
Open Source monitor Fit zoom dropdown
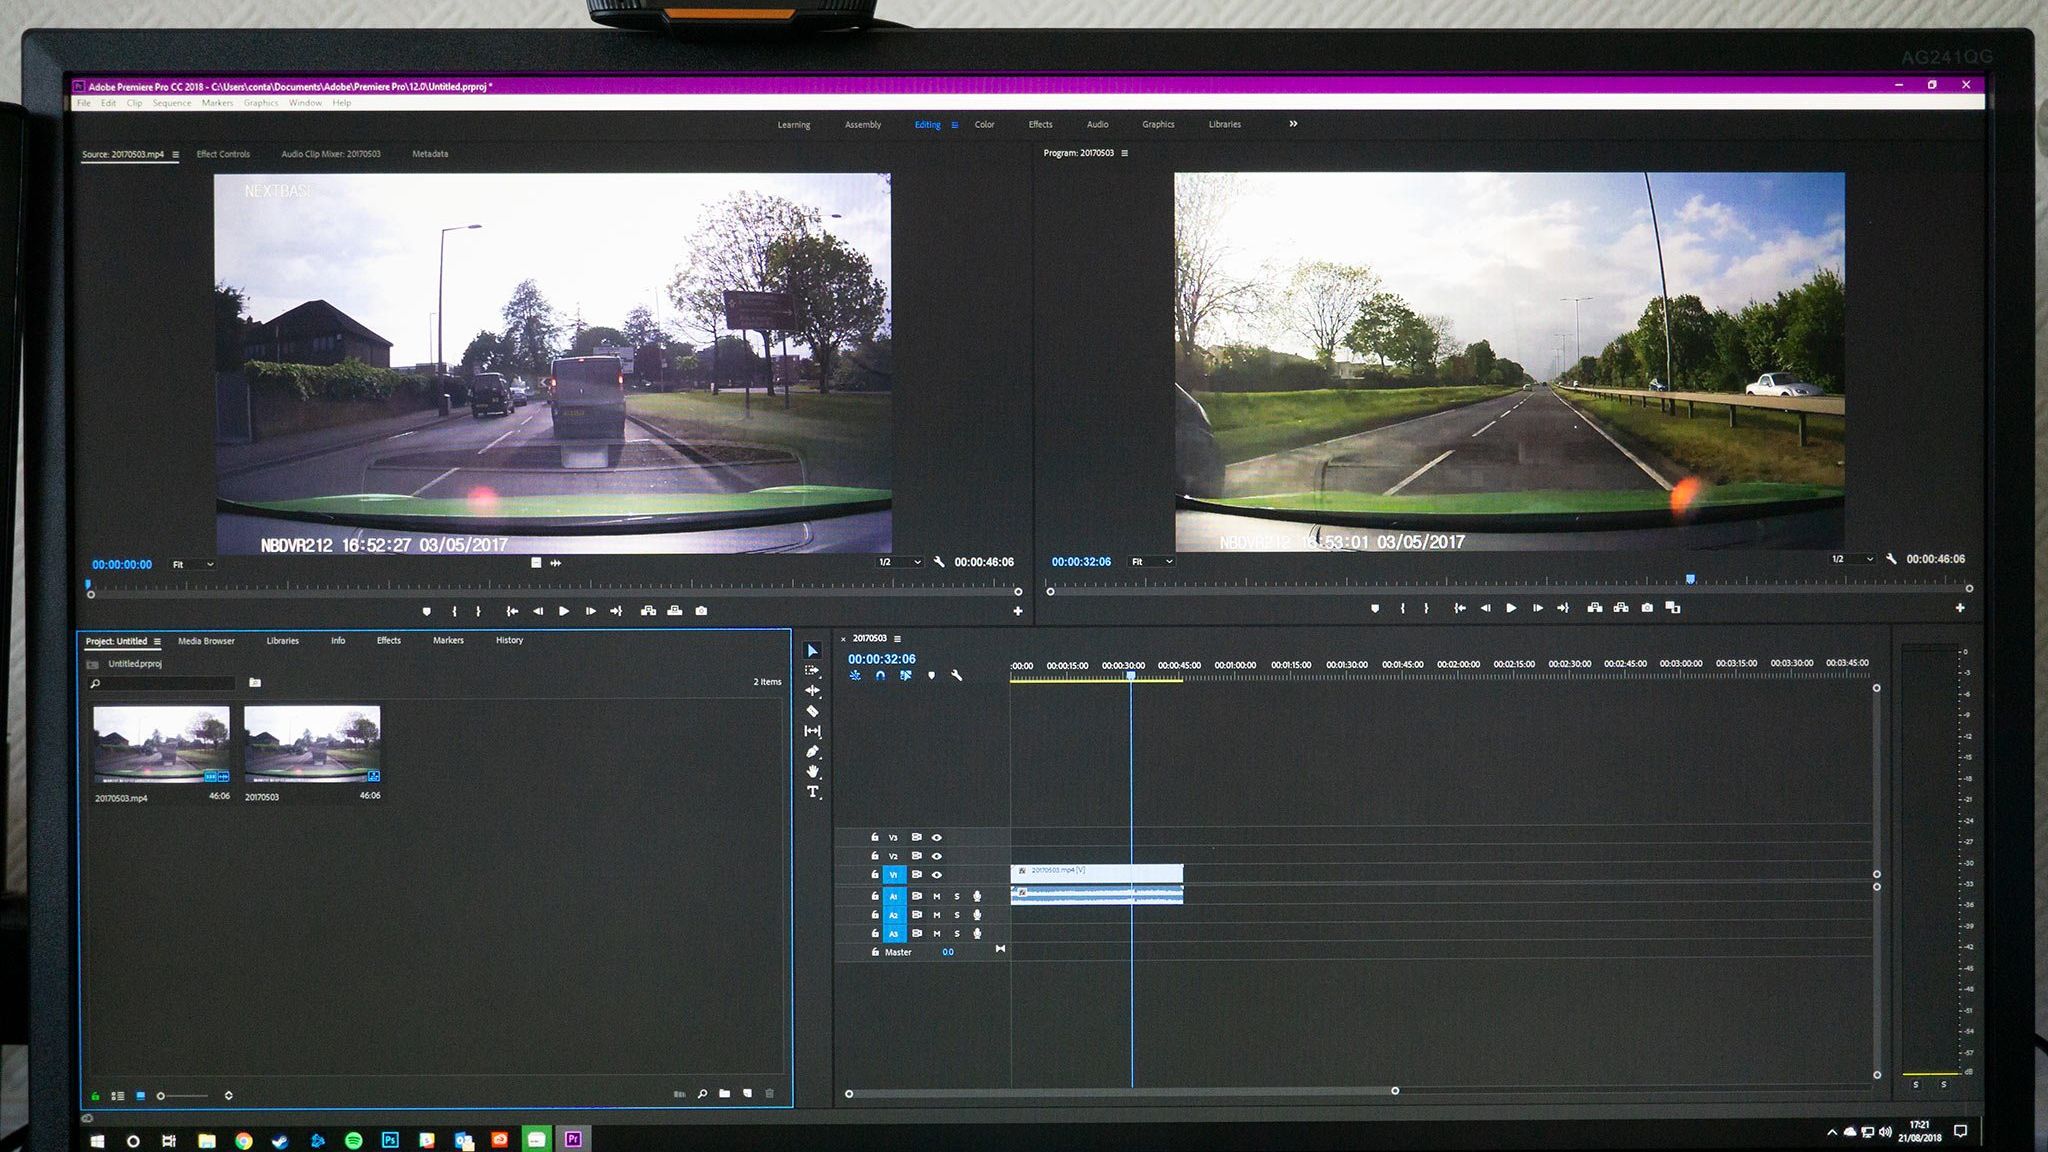click(x=192, y=565)
